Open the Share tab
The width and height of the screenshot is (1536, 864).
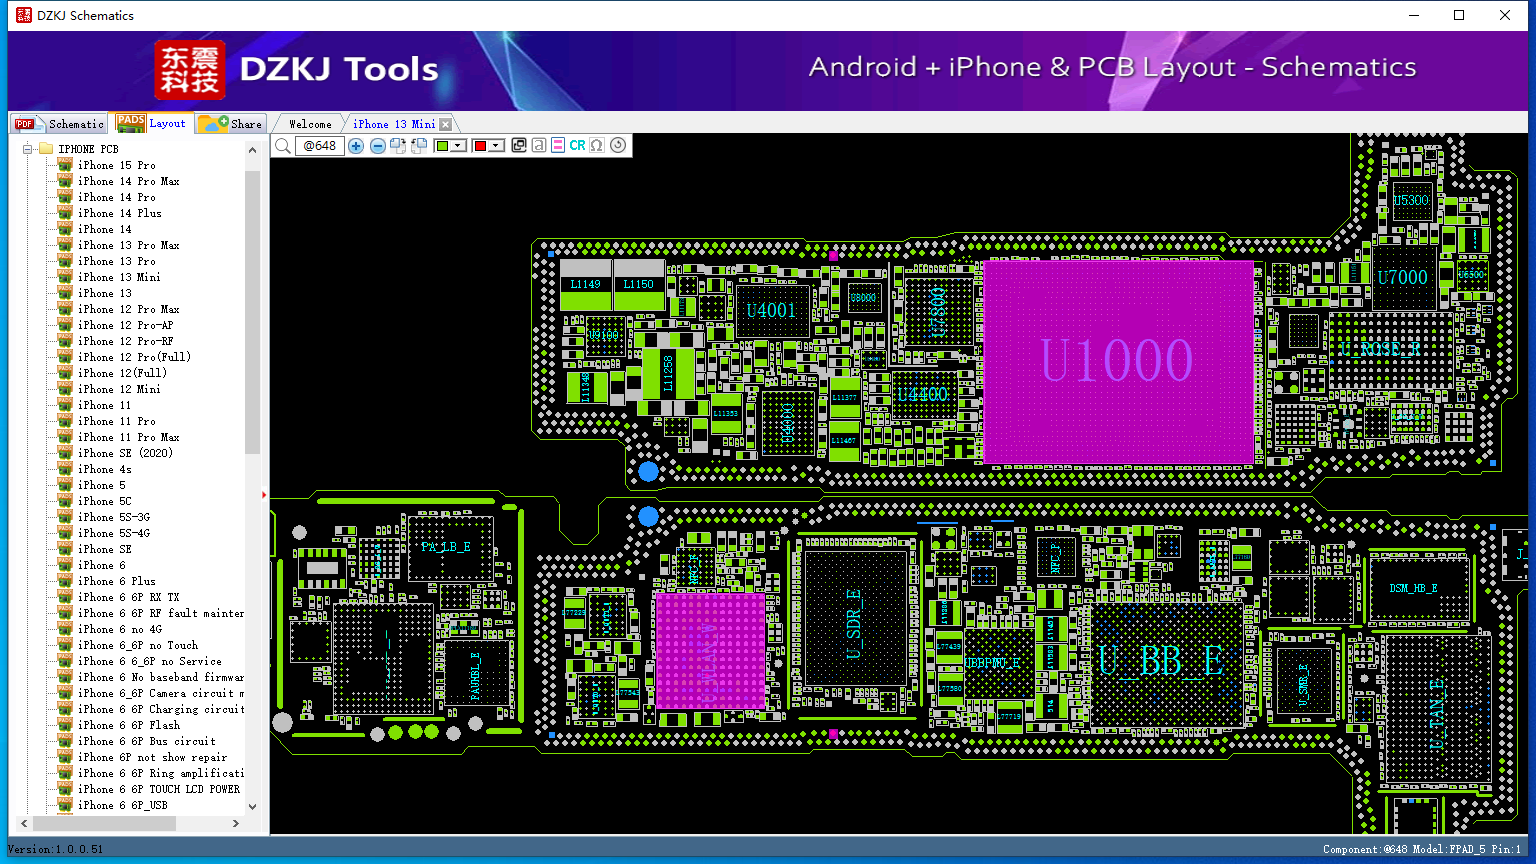tap(230, 123)
